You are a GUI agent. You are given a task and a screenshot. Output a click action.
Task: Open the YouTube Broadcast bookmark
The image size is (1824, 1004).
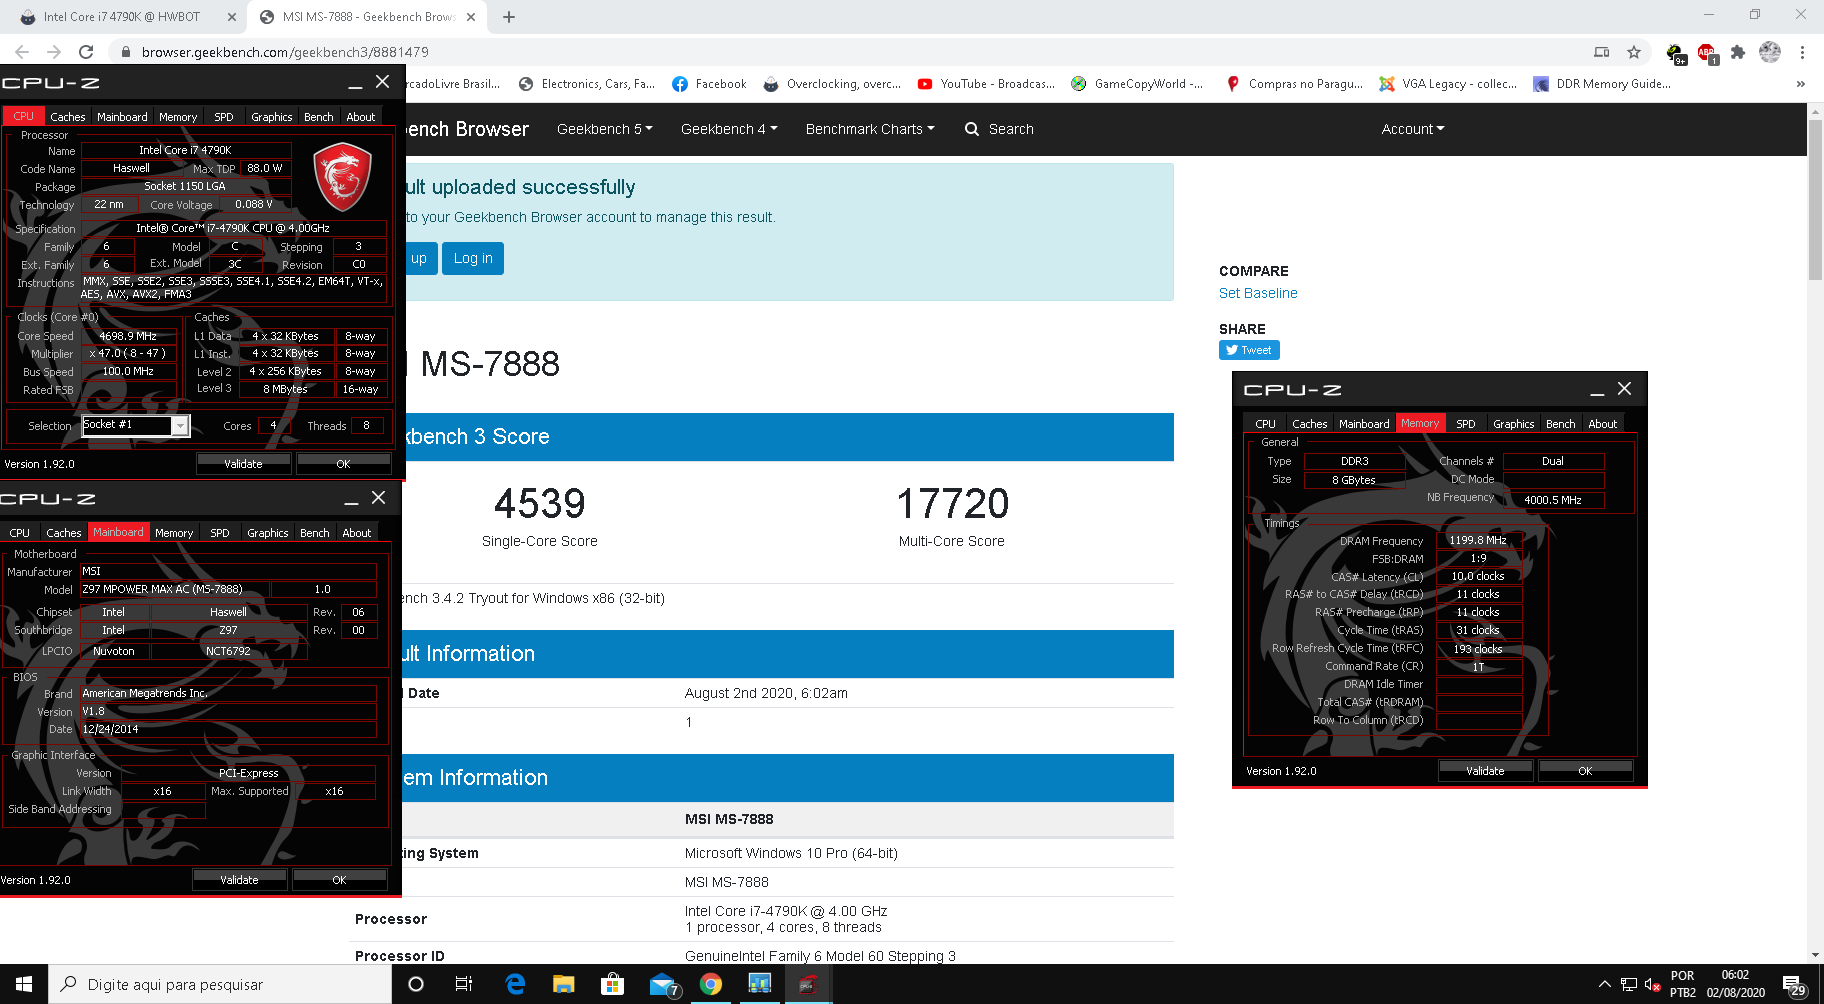[986, 84]
